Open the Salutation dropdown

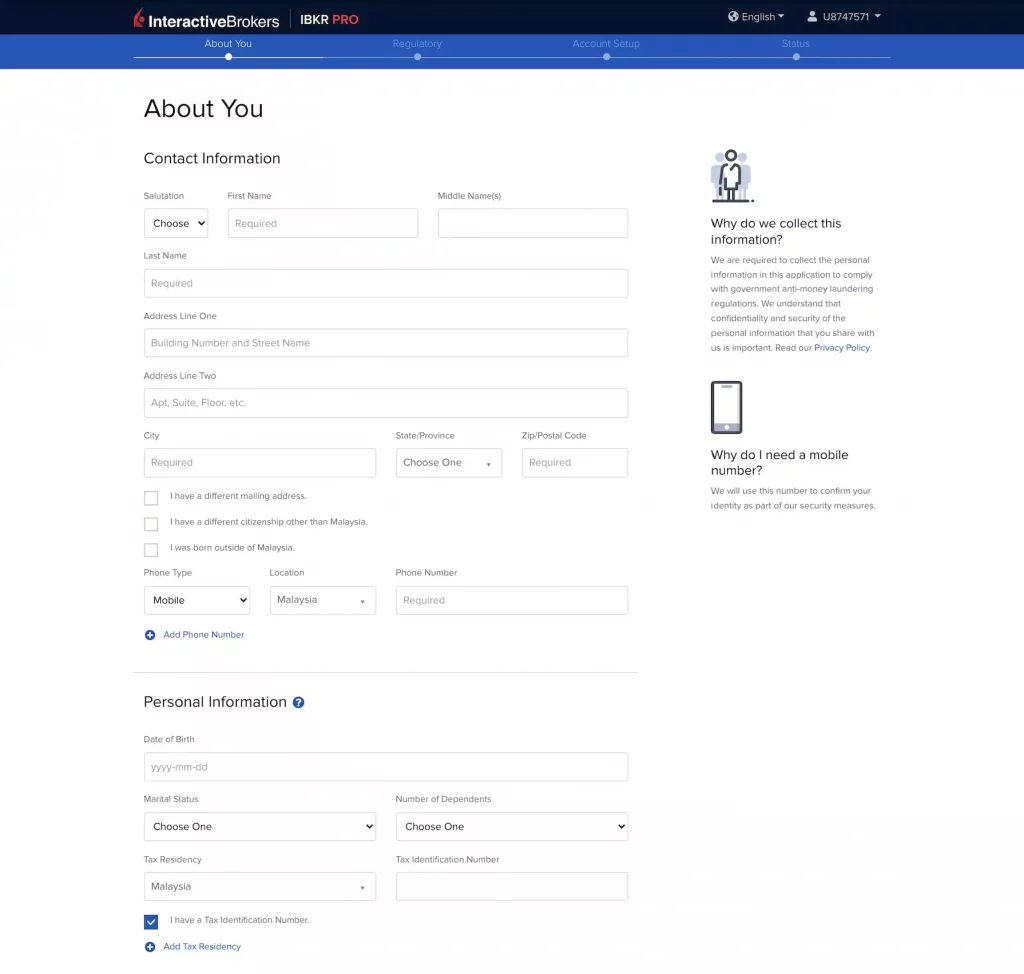pos(176,224)
